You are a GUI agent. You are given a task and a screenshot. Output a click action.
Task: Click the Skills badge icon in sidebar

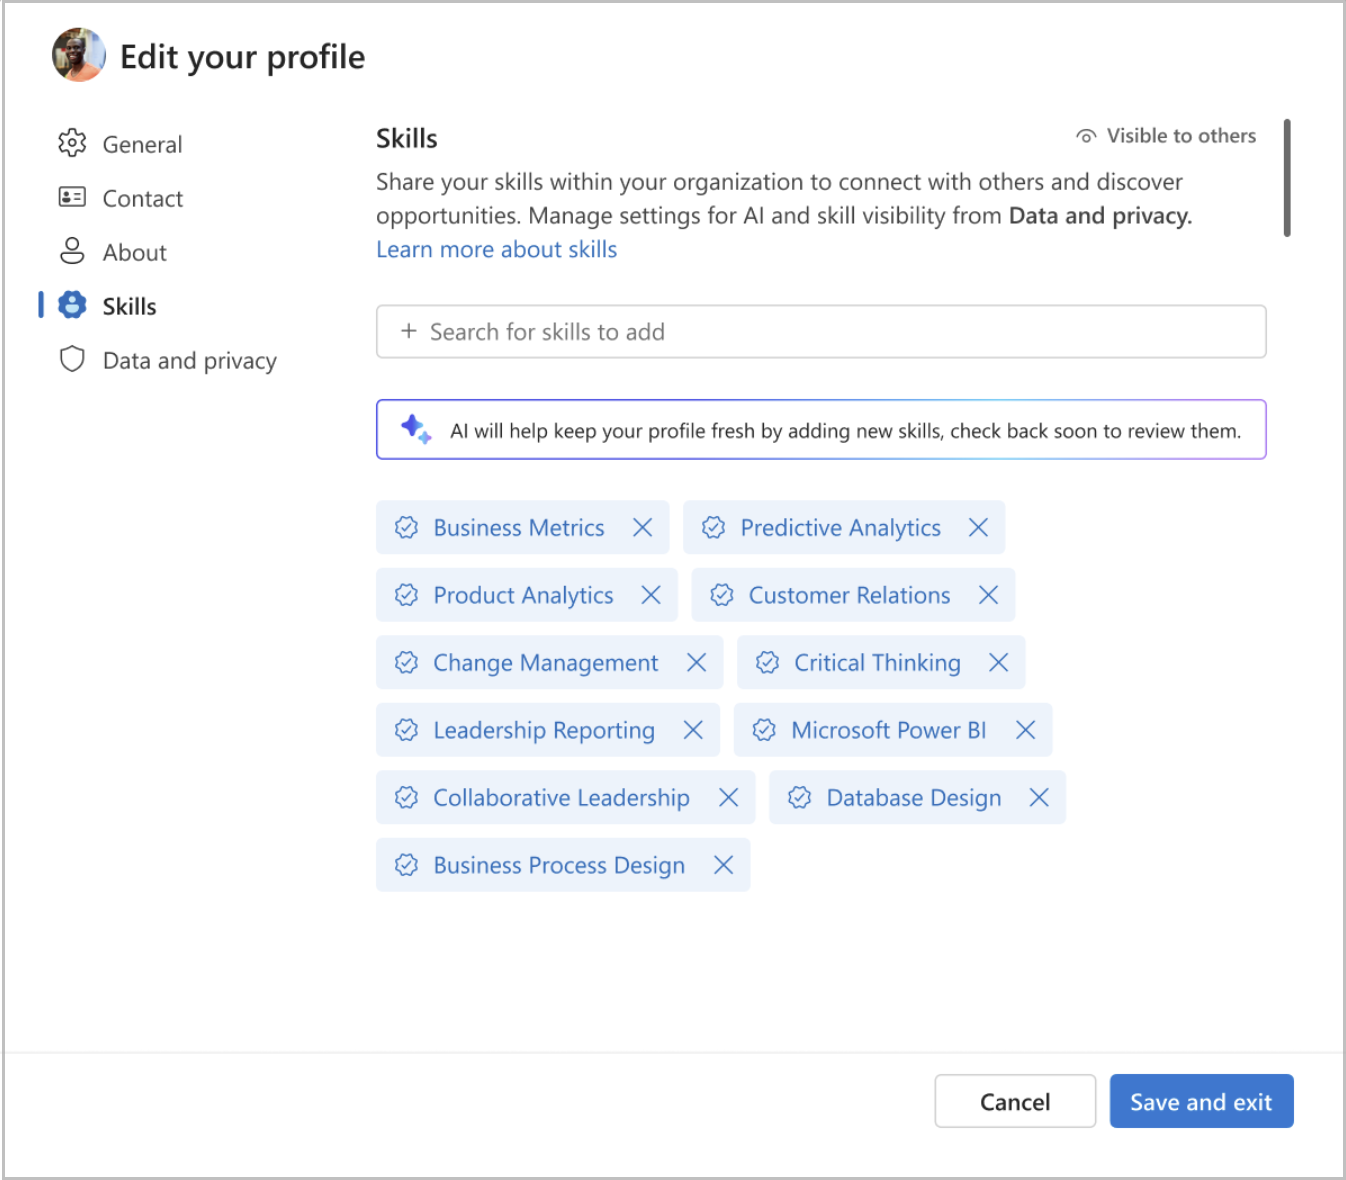72,305
